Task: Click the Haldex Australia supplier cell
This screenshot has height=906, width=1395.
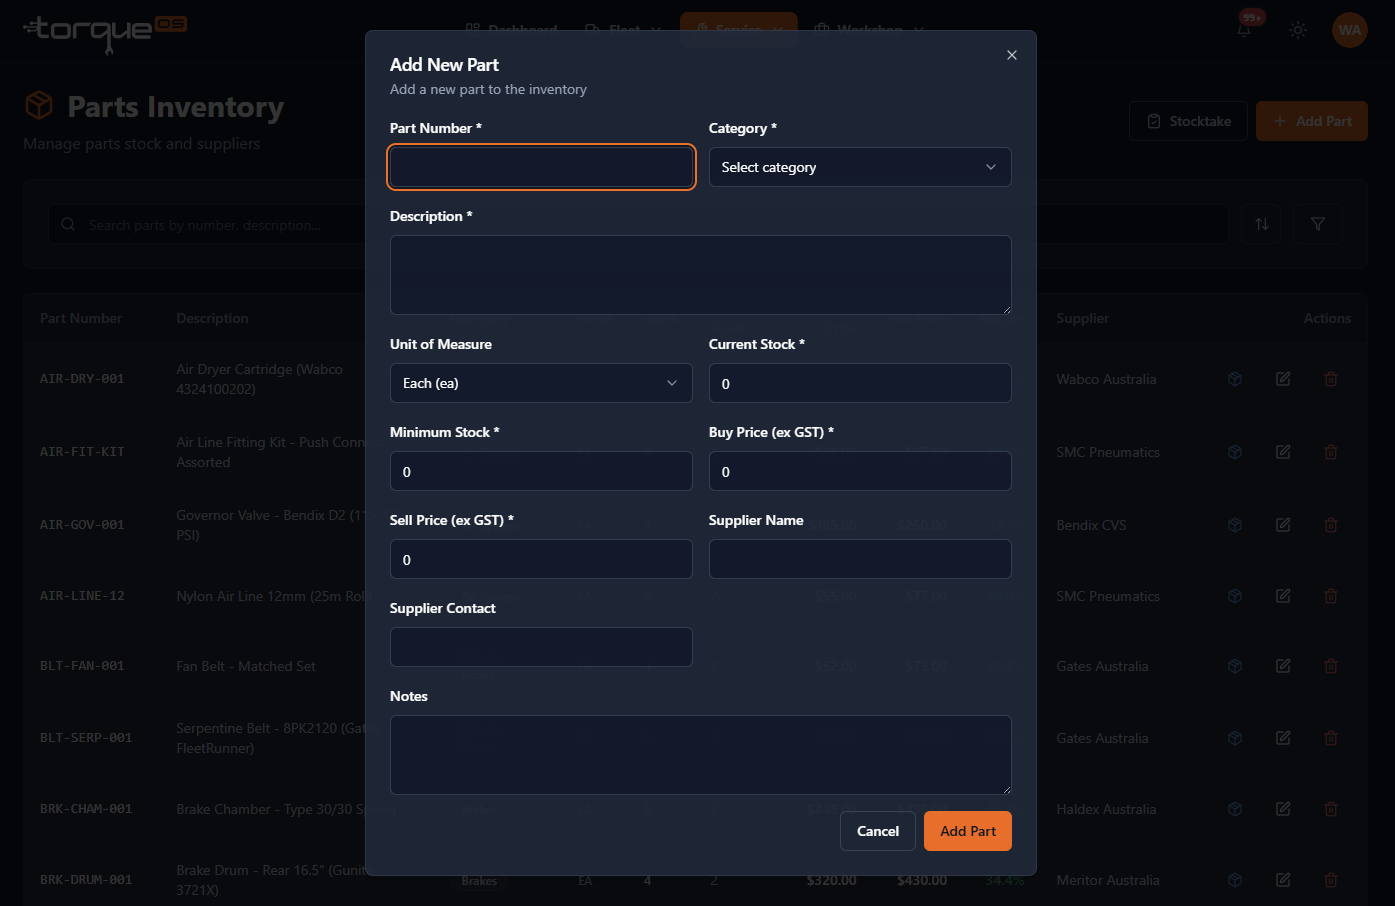Action: (x=1106, y=809)
